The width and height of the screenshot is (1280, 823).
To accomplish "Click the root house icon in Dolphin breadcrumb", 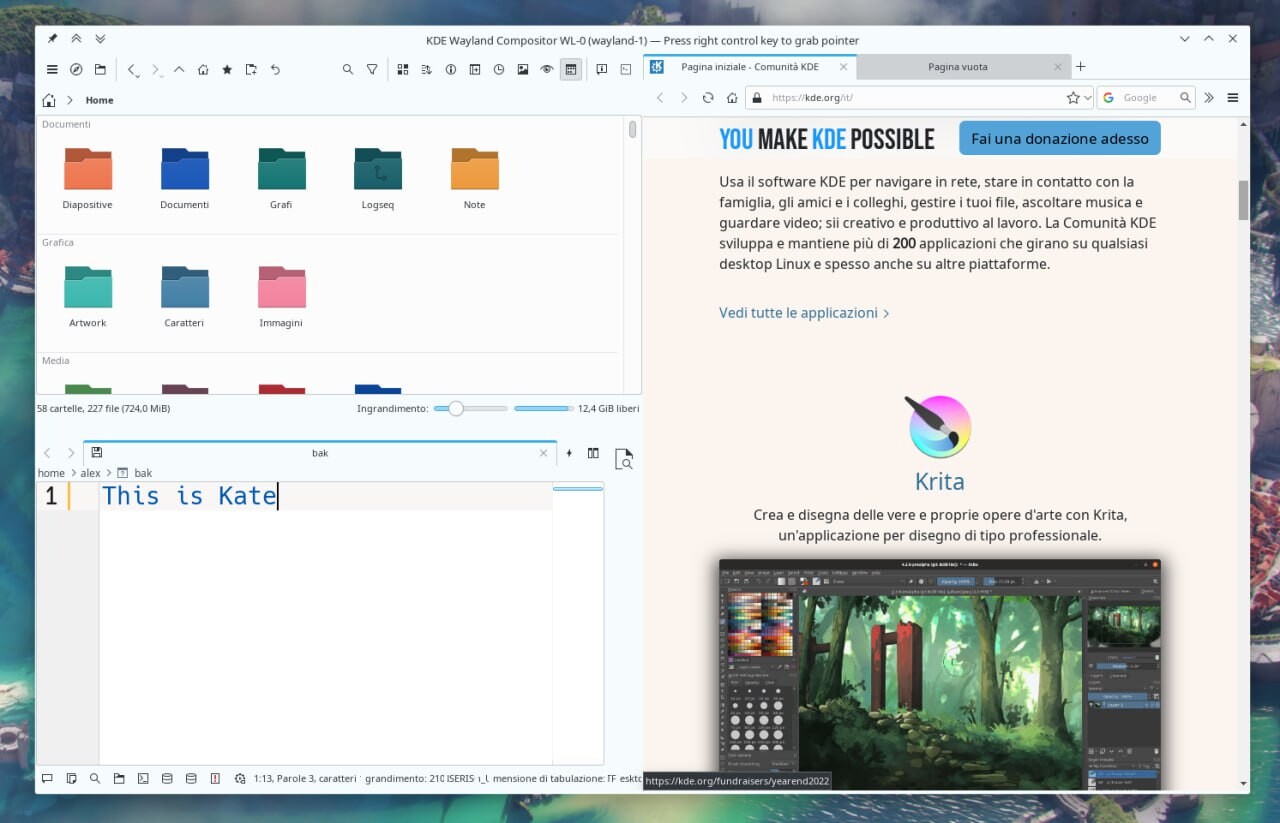I will 49,100.
